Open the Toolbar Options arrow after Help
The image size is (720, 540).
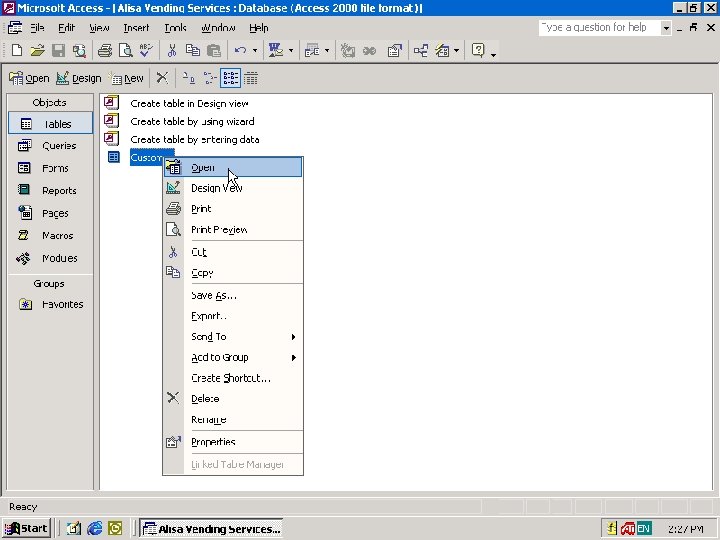pyautogui.click(x=494, y=54)
